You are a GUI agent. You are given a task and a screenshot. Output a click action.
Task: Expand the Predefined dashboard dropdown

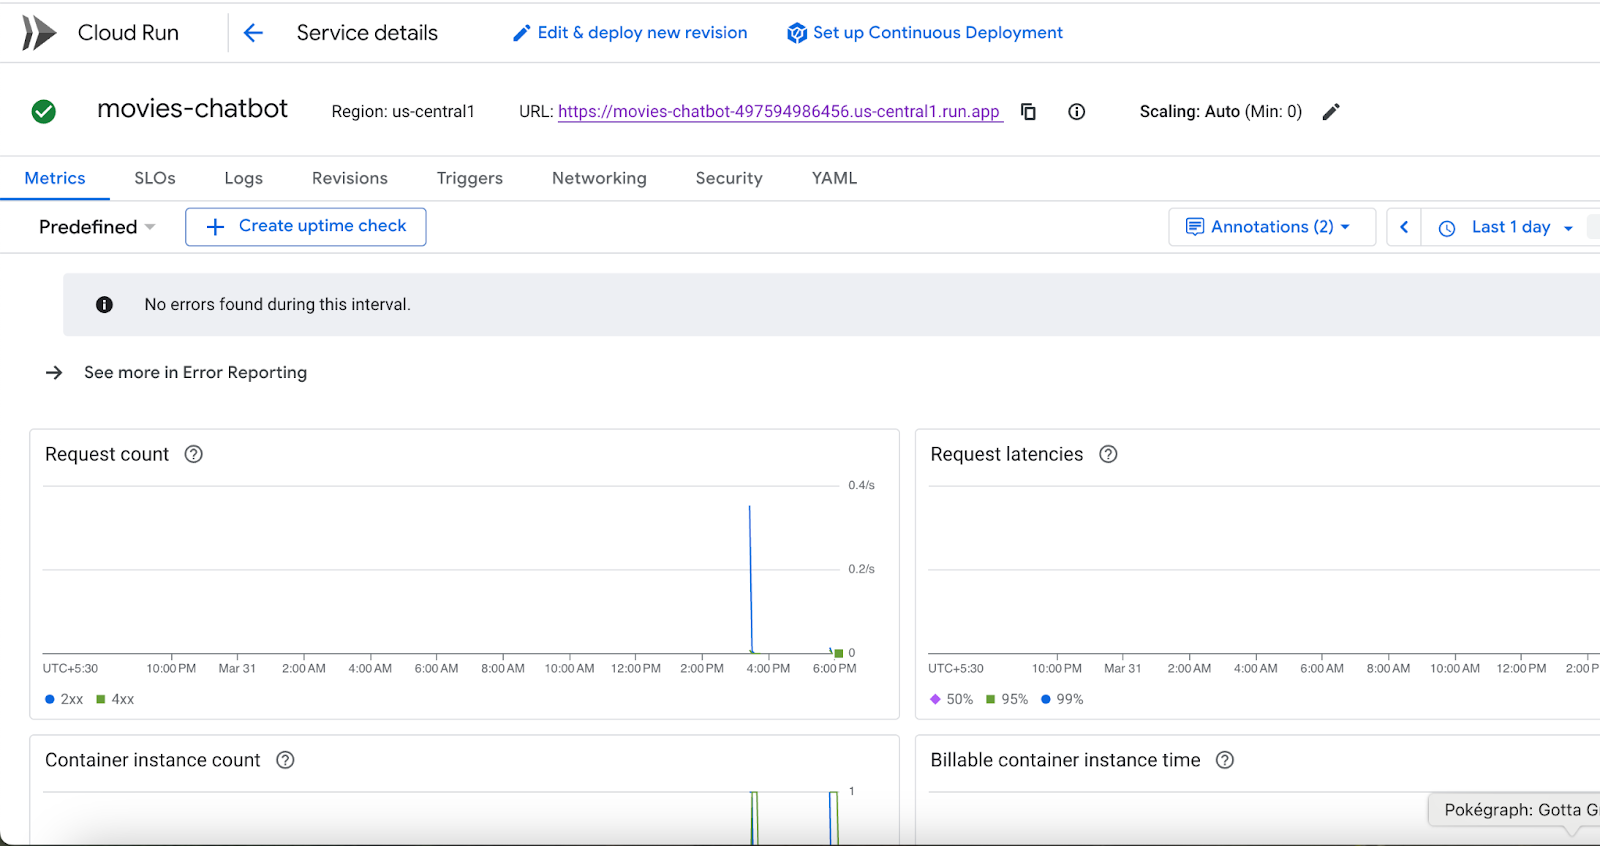(97, 227)
